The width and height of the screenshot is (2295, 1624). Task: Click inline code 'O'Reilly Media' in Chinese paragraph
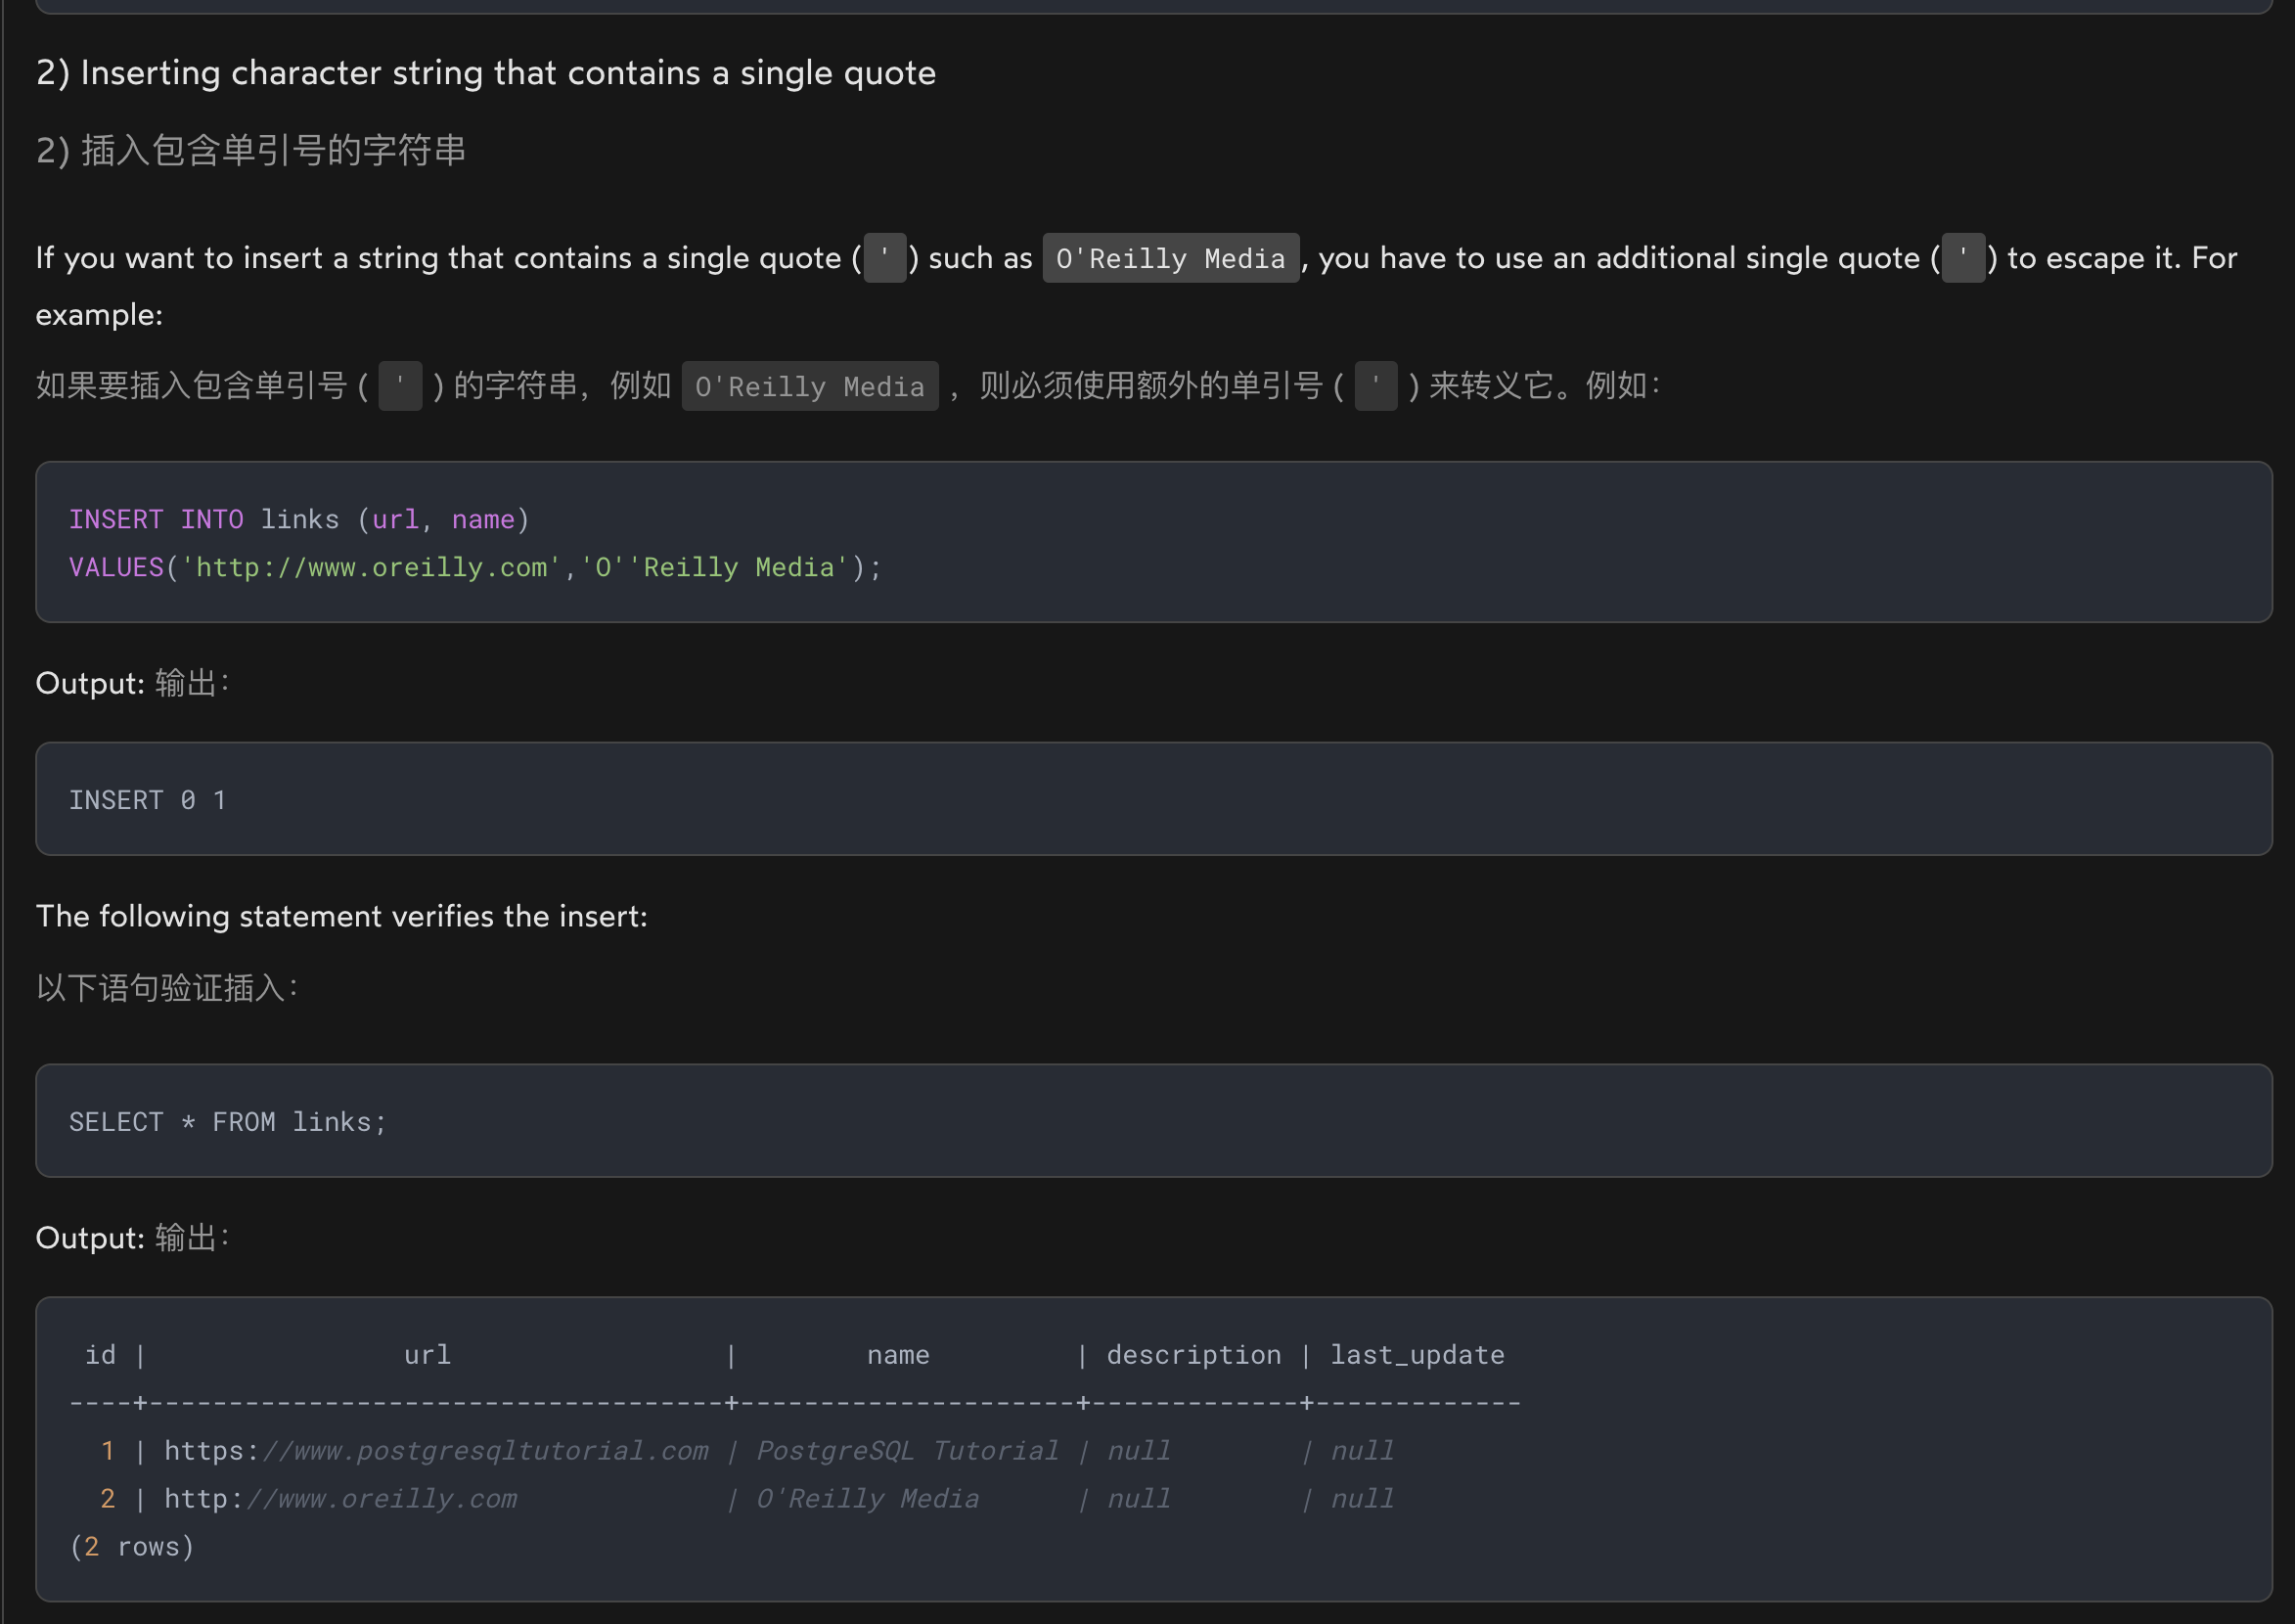(x=810, y=386)
